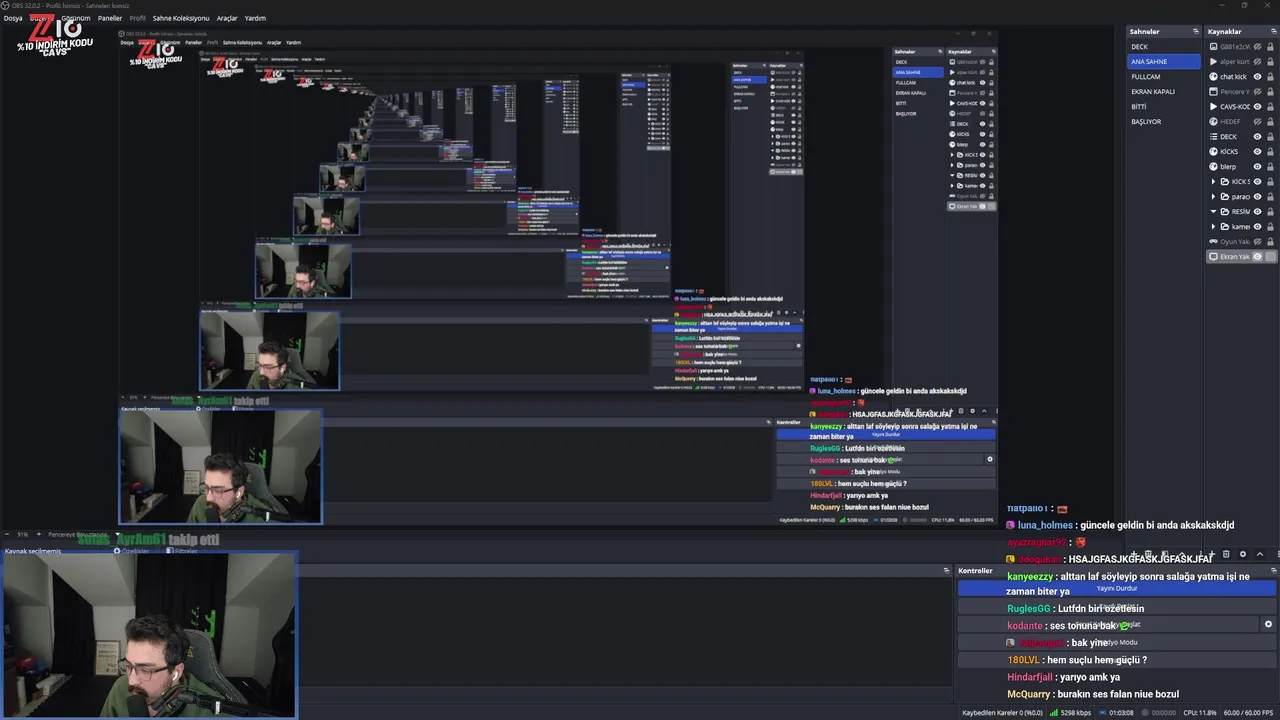Viewport: 1280px width, 720px height.
Task: Click the Kaybedilen Kareler status entry
Action: coord(1002,713)
